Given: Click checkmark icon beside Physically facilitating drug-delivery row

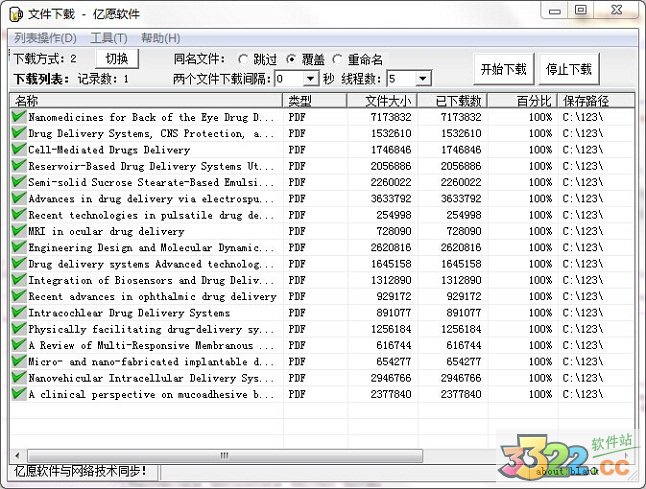Looking at the screenshot, I should tap(19, 329).
